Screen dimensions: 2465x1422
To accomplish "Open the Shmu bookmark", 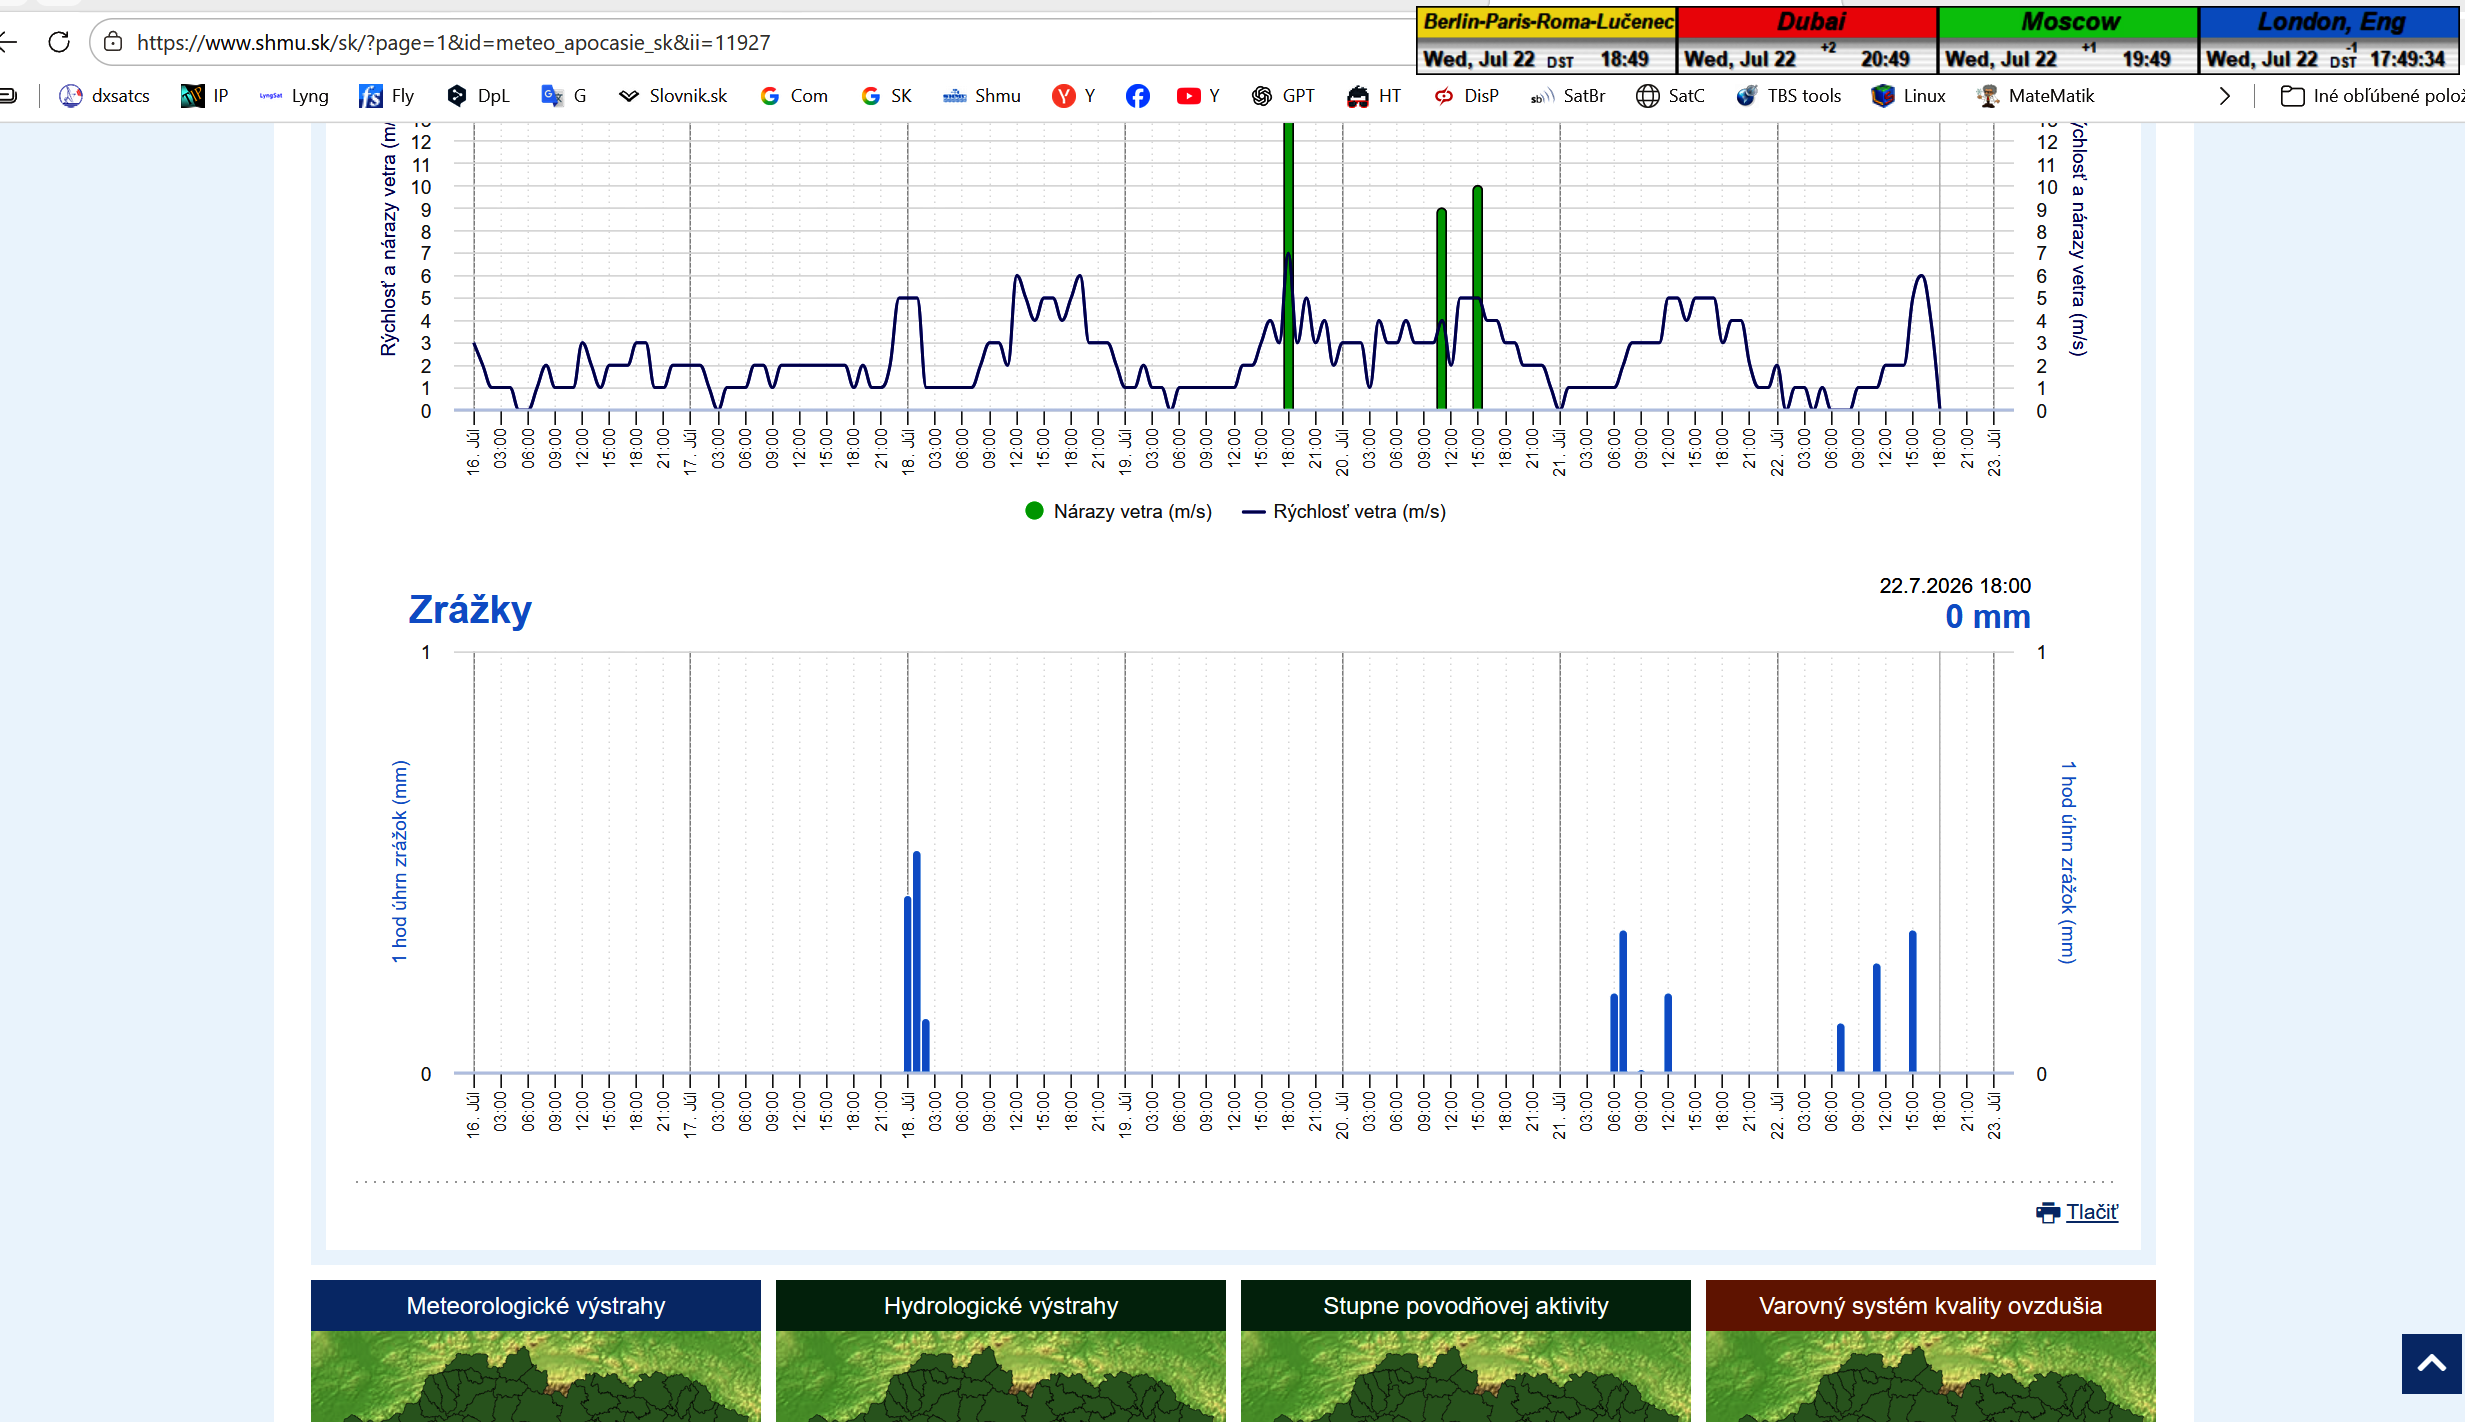I will [982, 96].
